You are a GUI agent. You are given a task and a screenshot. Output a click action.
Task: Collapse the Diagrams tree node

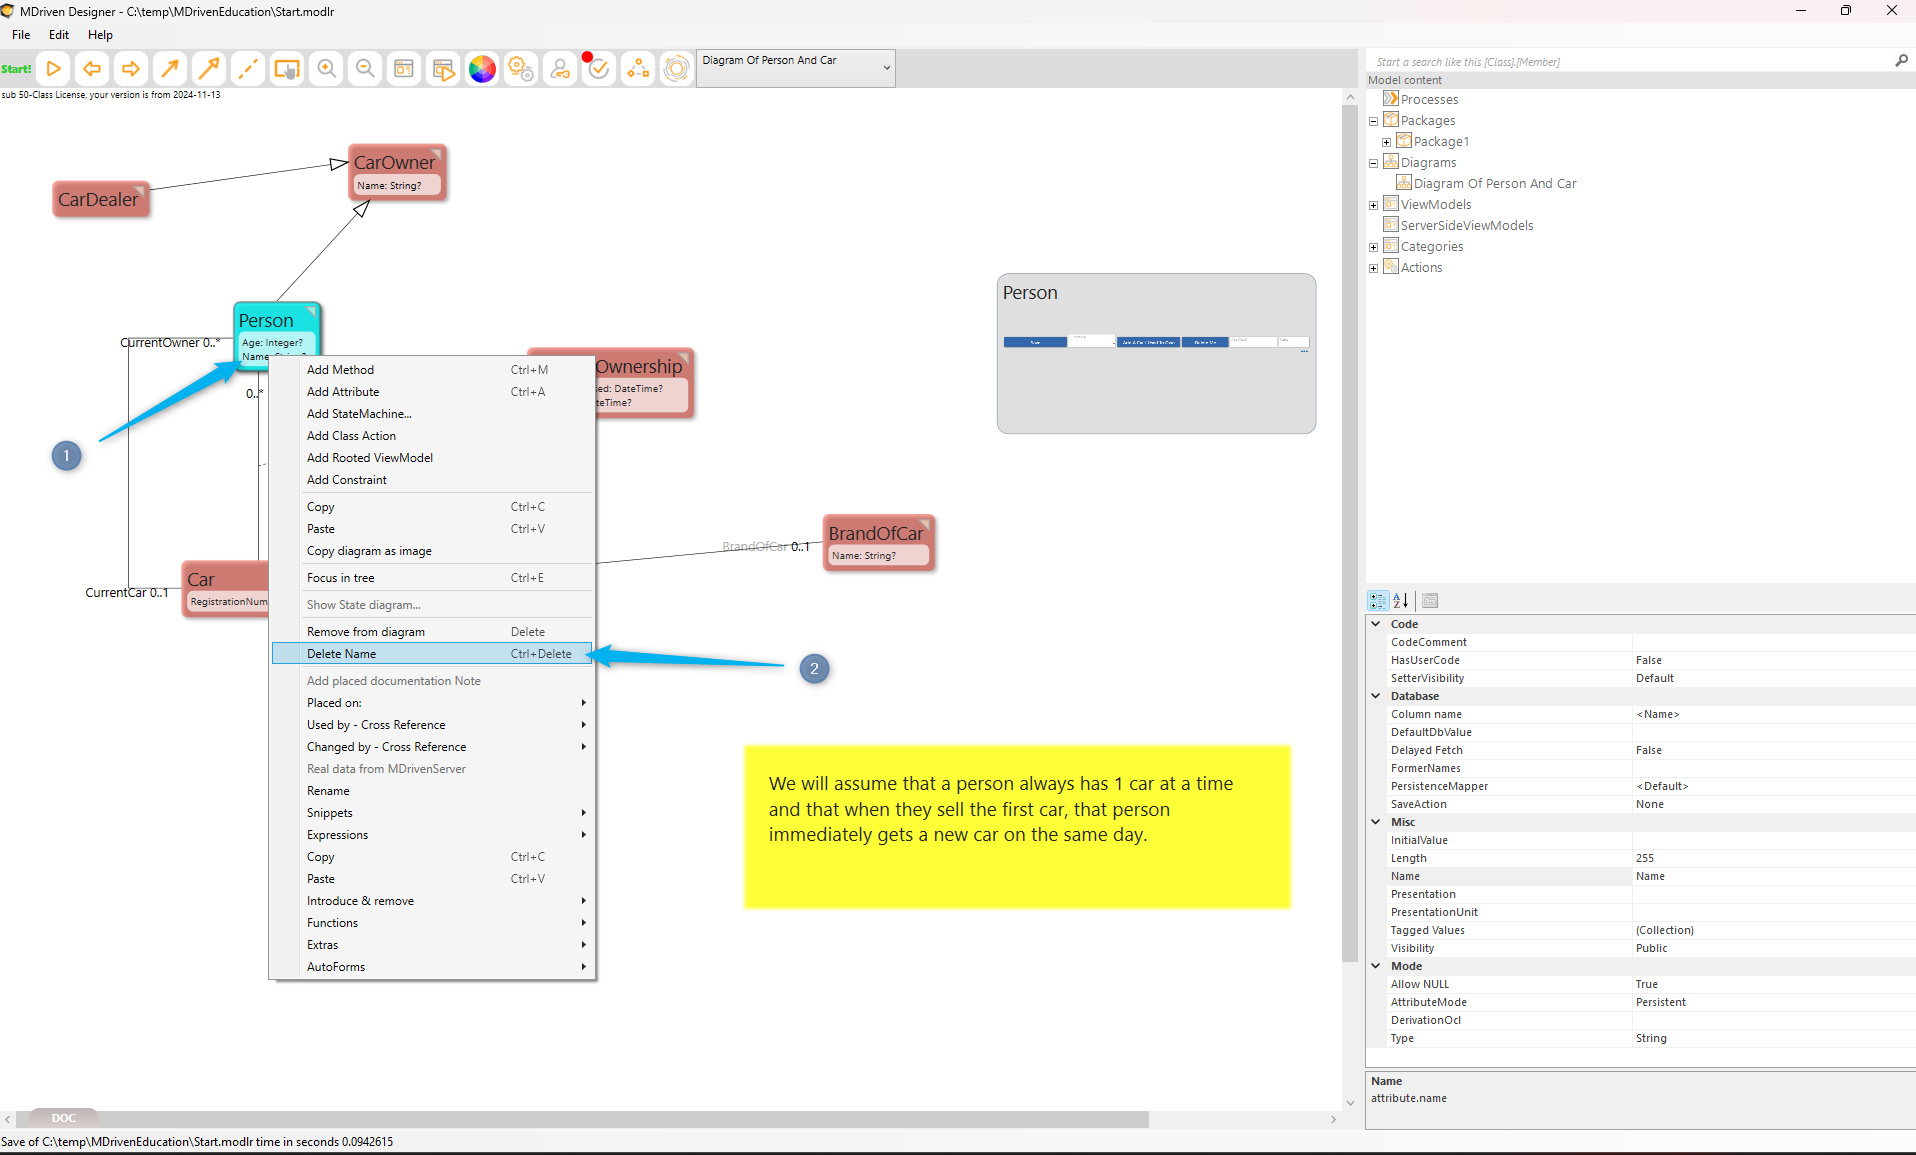point(1373,163)
